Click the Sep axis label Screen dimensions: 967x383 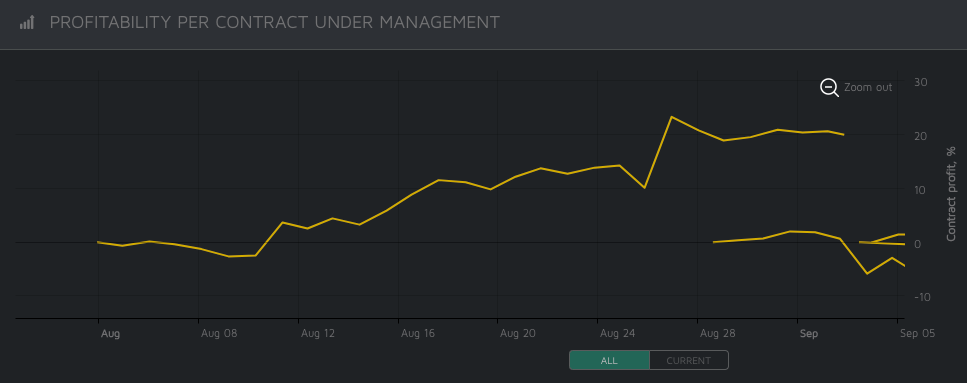point(809,334)
